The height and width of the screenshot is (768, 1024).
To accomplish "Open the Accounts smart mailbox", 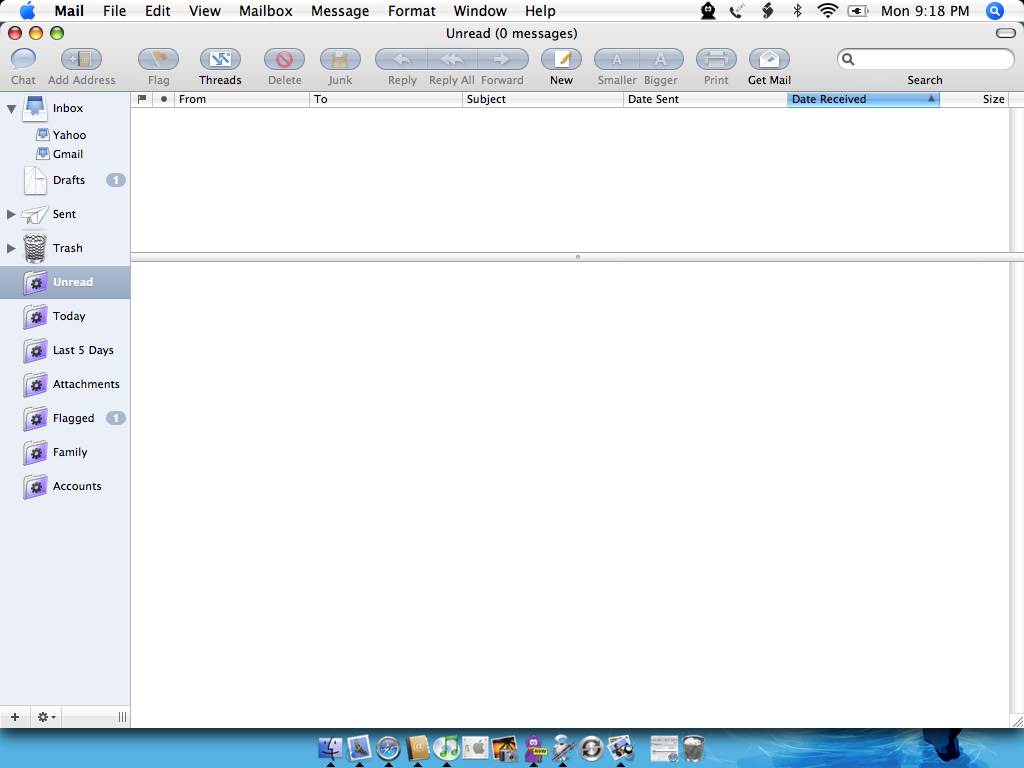I will pos(76,486).
